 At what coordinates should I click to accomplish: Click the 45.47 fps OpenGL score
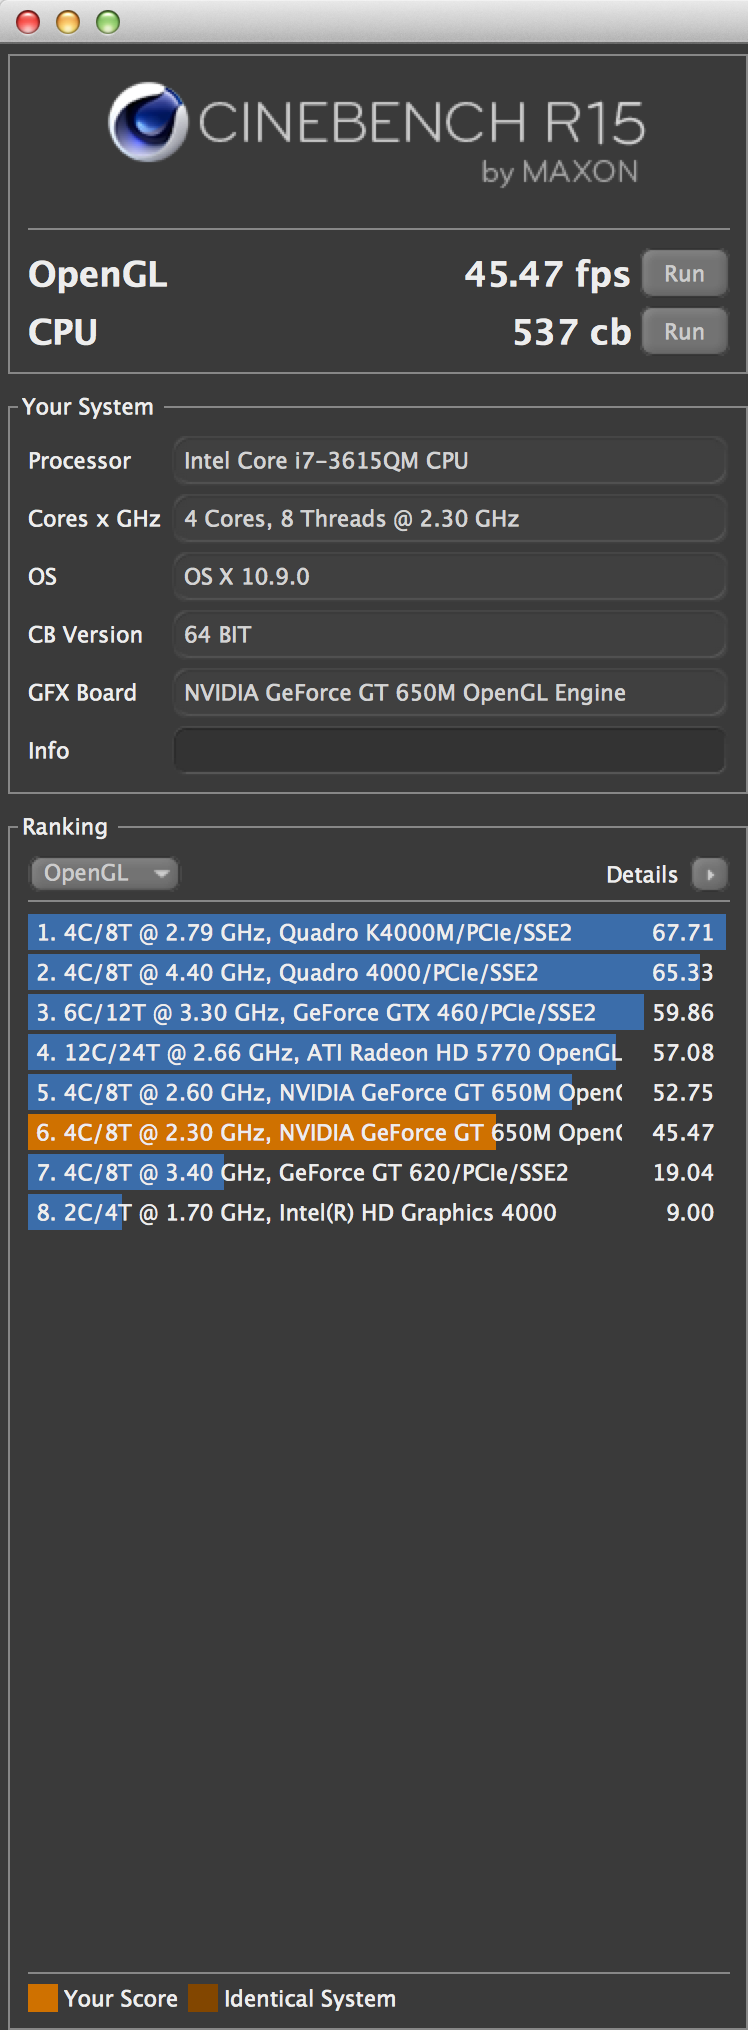(547, 274)
